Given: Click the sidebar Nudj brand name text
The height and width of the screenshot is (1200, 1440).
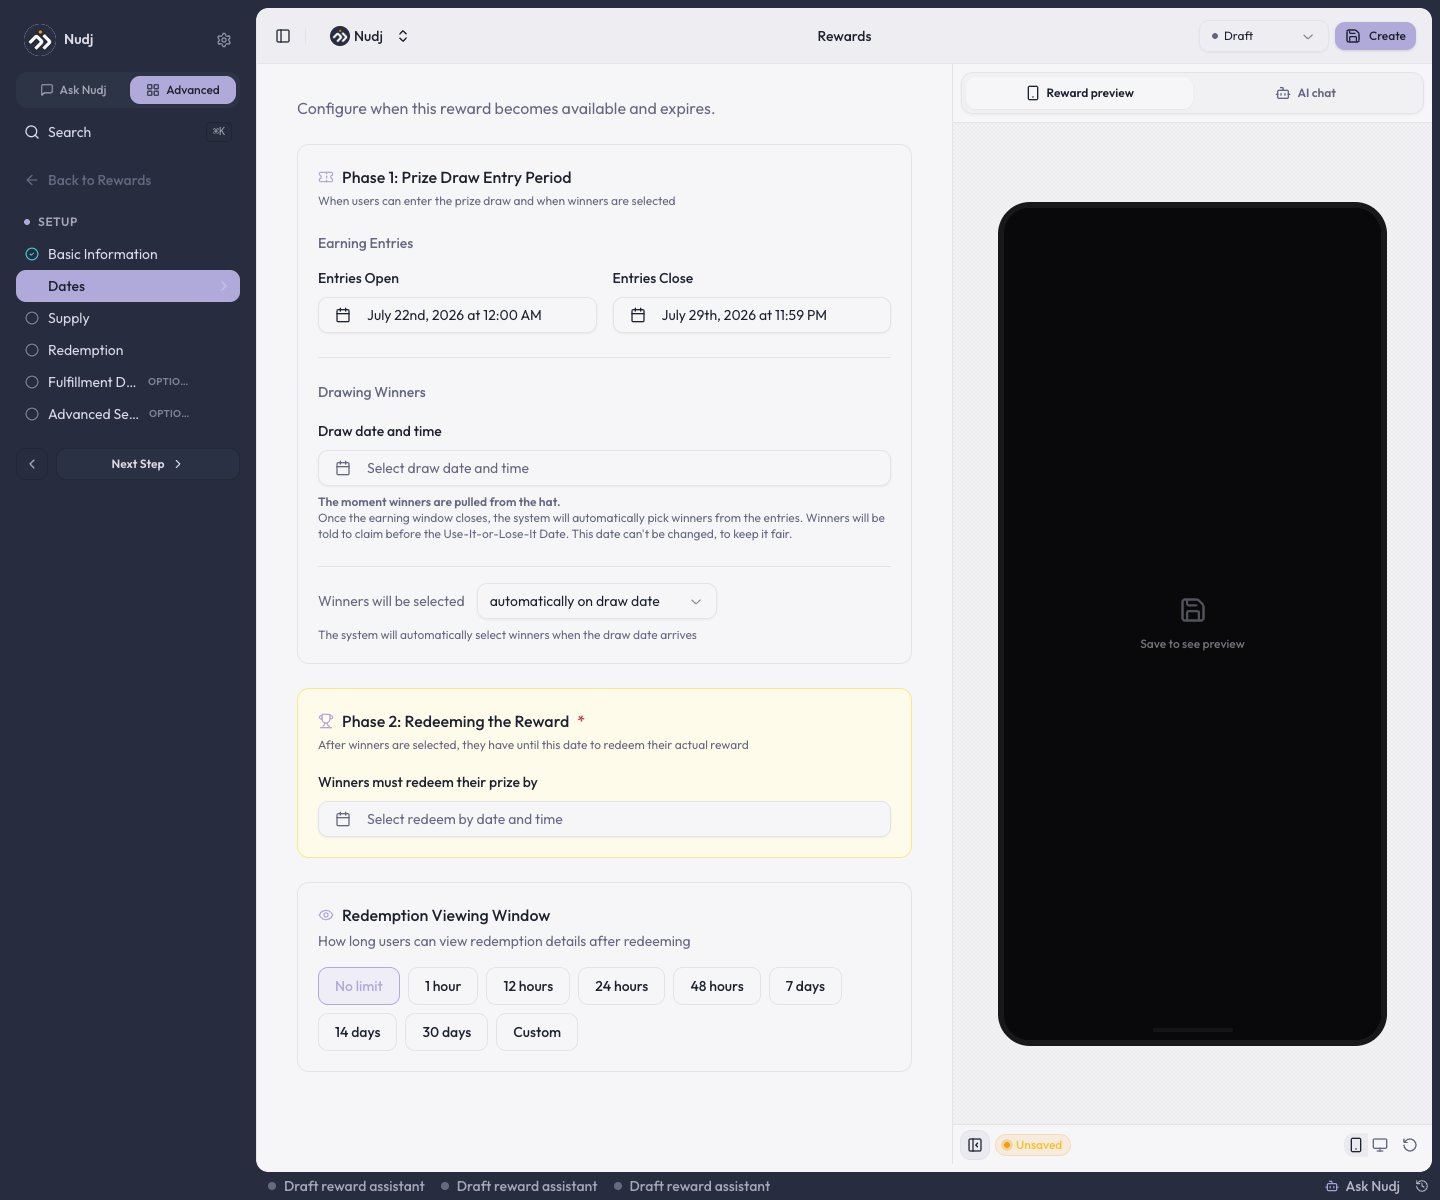Looking at the screenshot, I should coord(78,39).
